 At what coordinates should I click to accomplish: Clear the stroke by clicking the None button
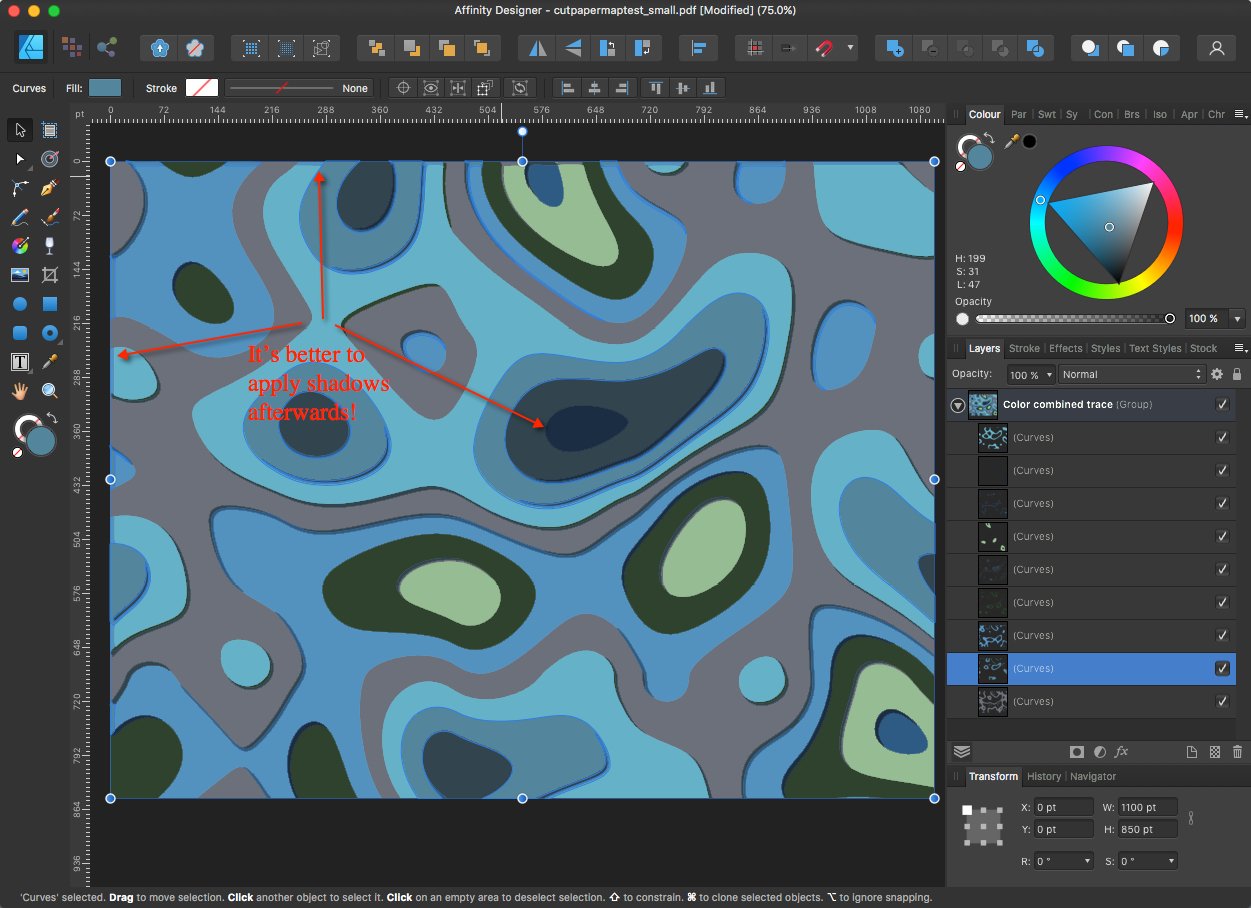click(354, 88)
